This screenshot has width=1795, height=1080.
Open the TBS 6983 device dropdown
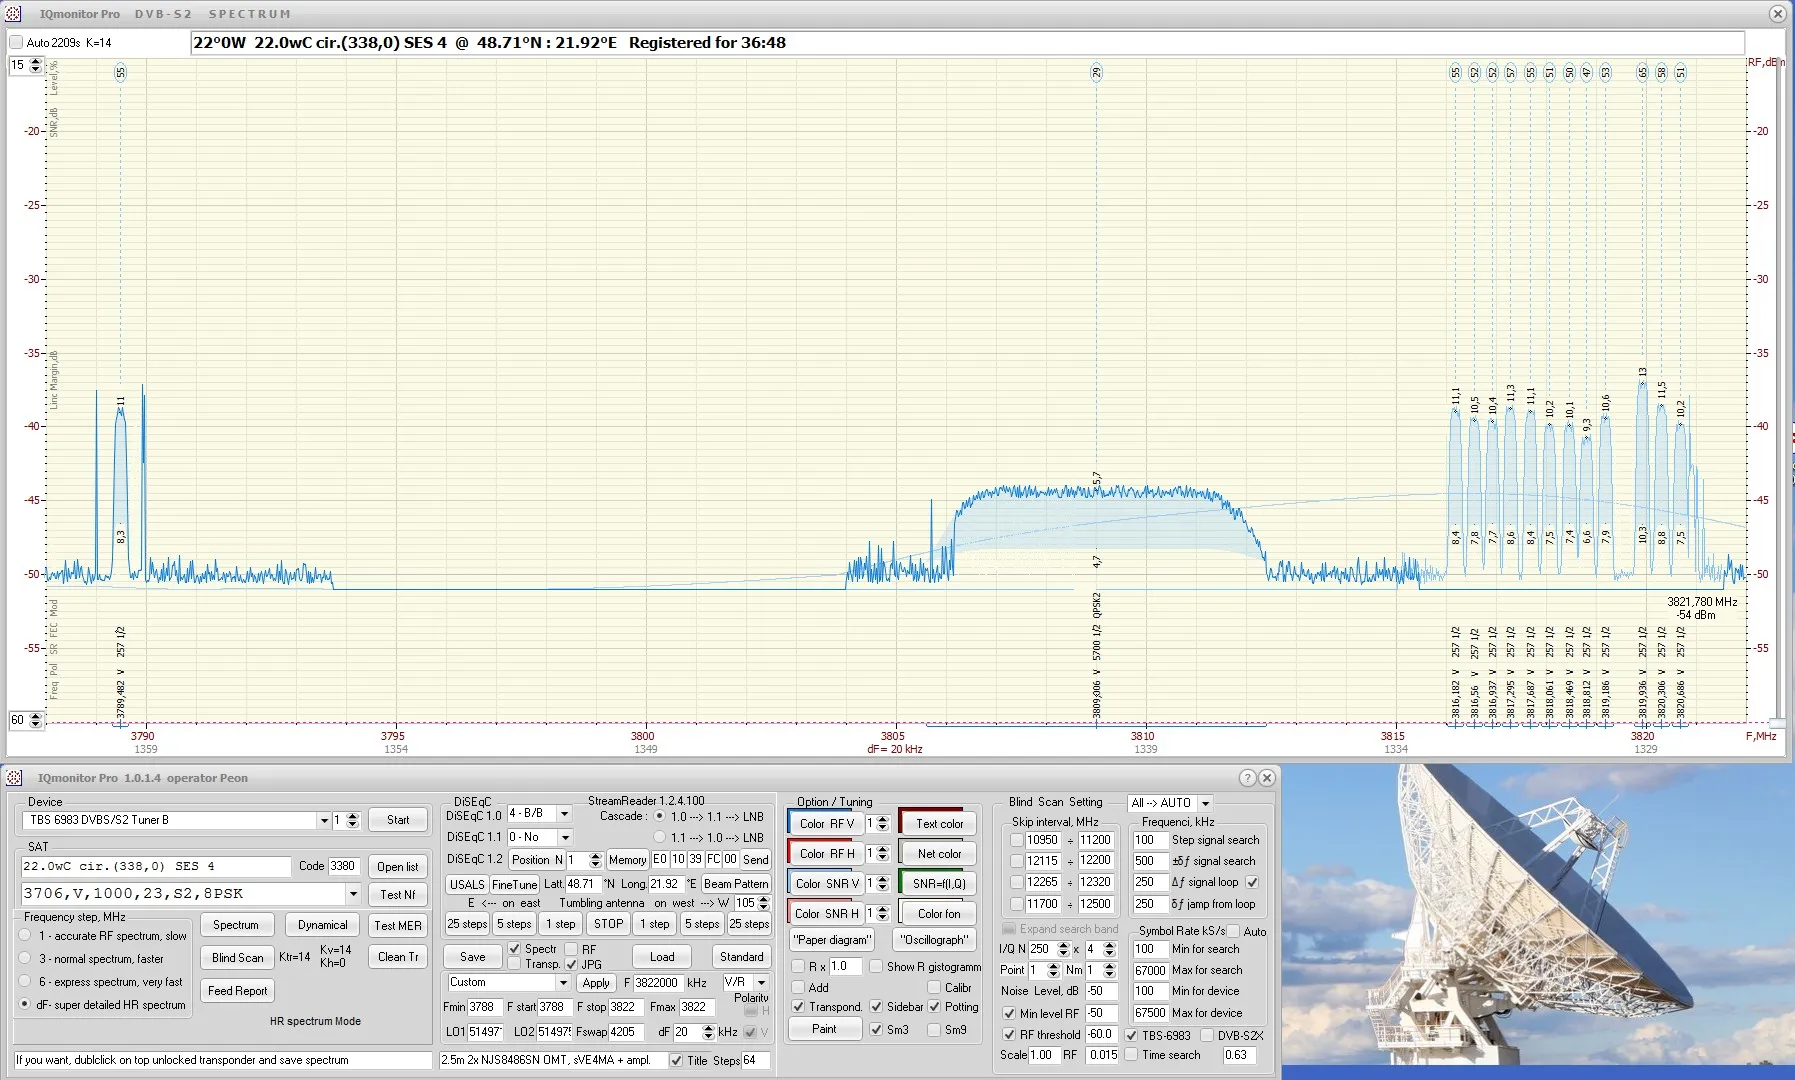point(323,821)
